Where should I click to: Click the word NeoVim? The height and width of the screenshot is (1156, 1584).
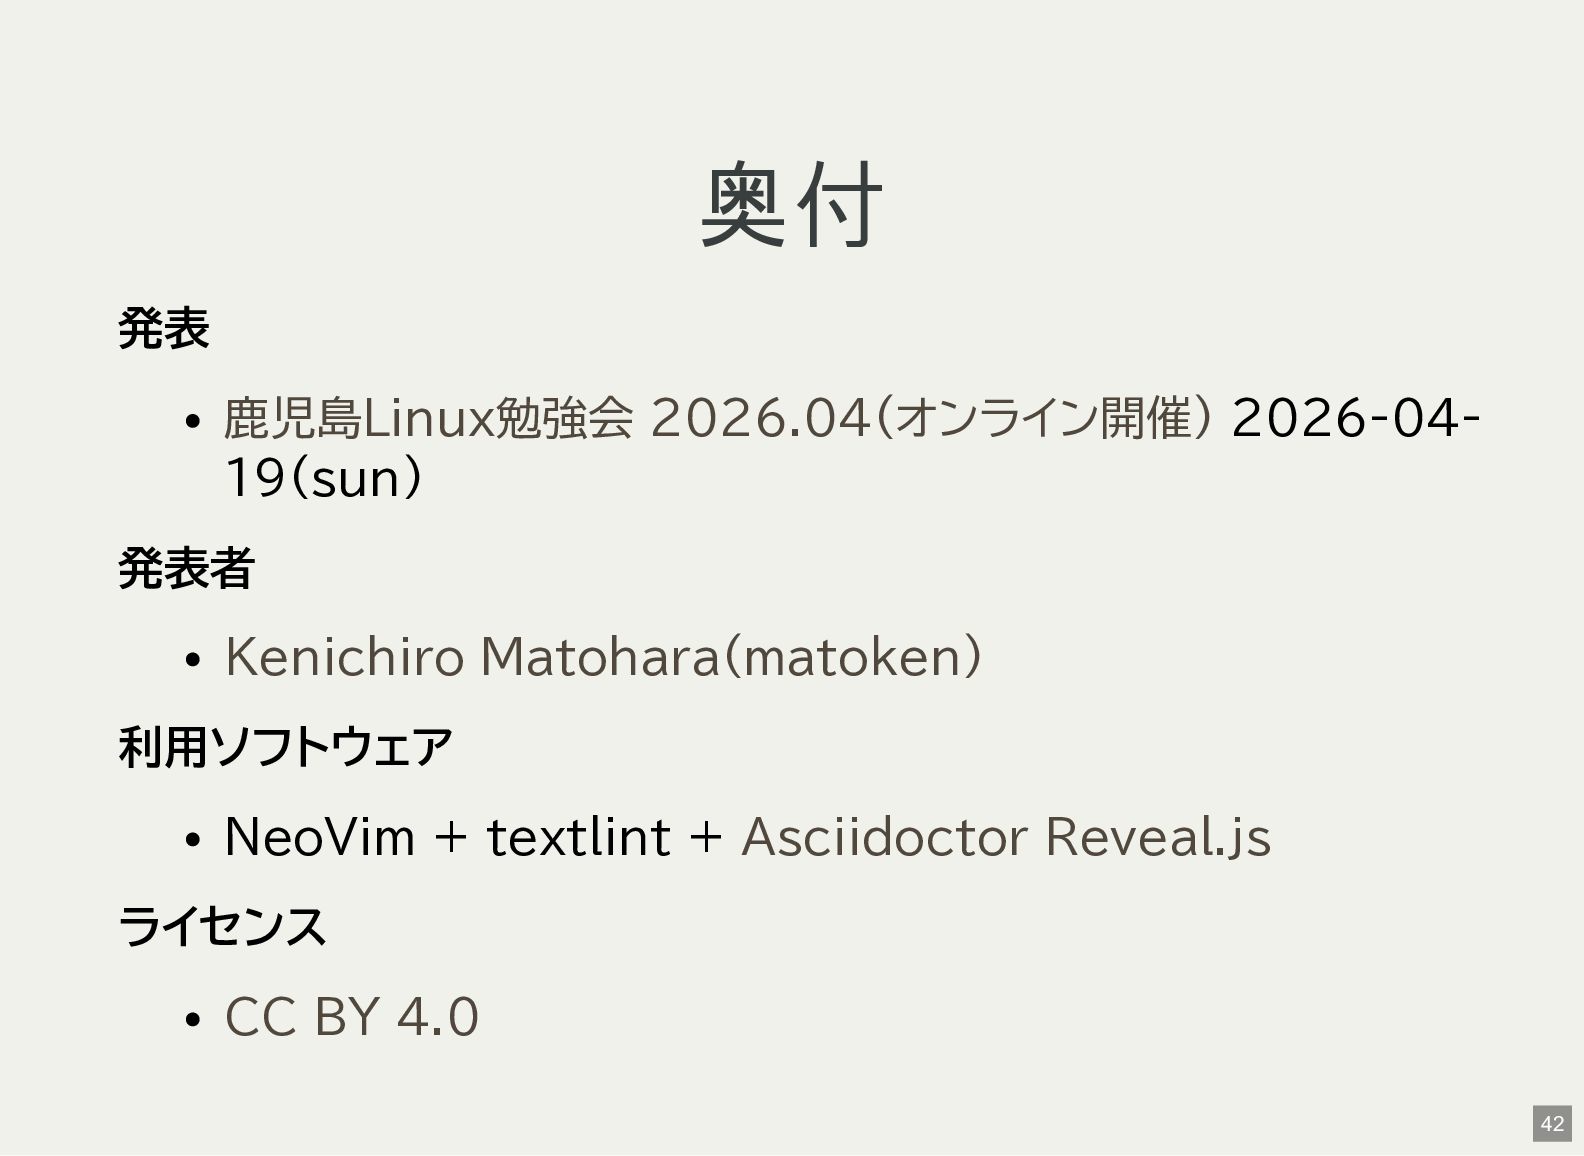point(319,837)
